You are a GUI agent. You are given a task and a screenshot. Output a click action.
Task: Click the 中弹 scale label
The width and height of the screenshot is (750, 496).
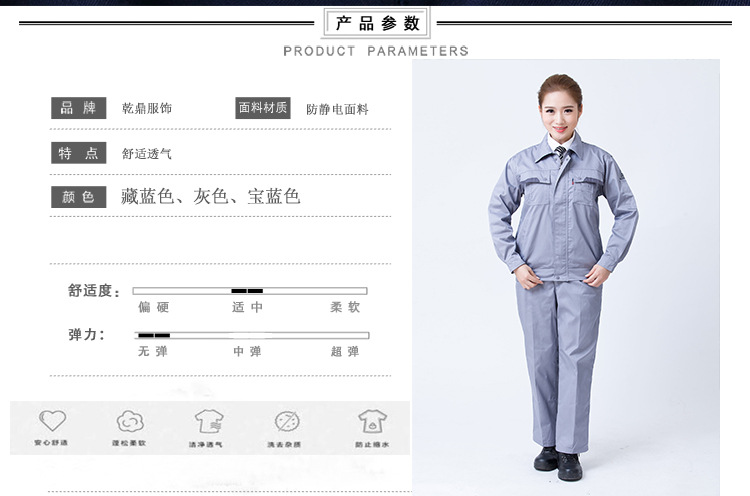(x=247, y=352)
